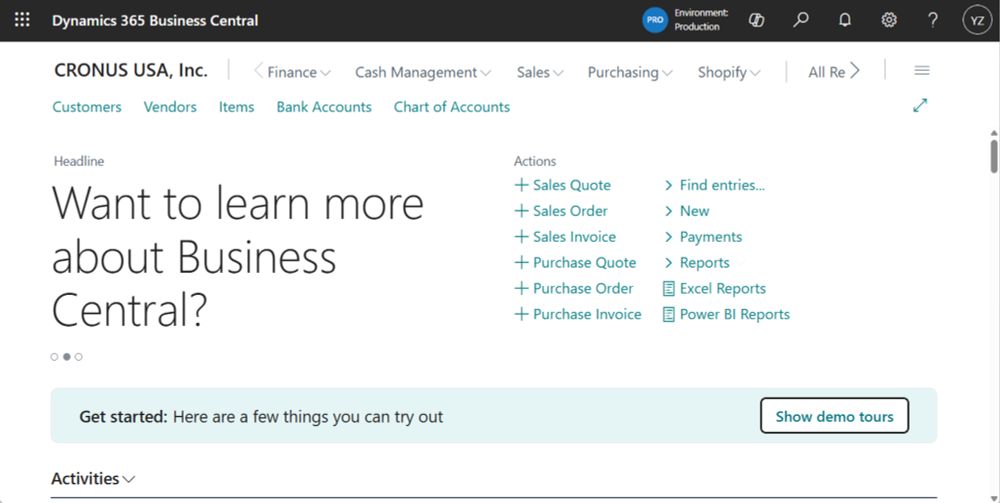Click the scrollbar down arrow
The width and height of the screenshot is (1000, 503).
tap(994, 499)
